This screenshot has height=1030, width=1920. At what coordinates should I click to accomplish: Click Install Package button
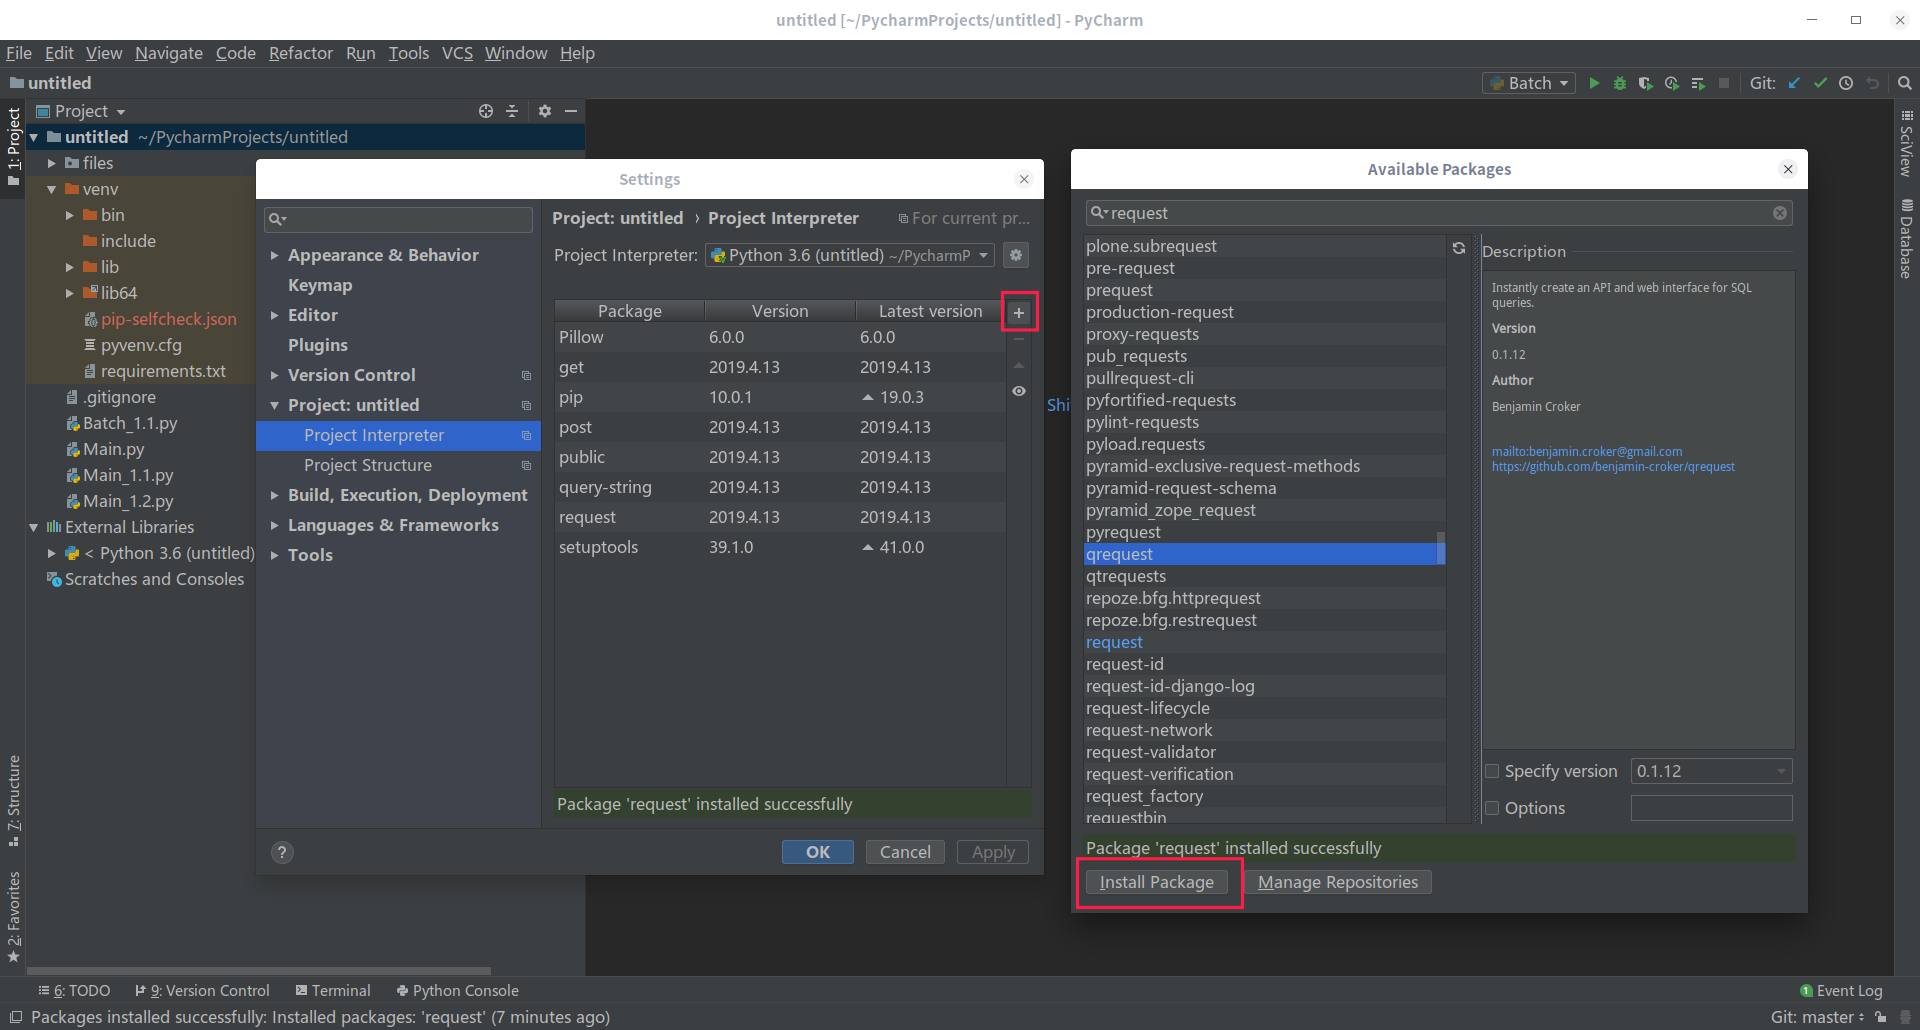click(x=1157, y=882)
